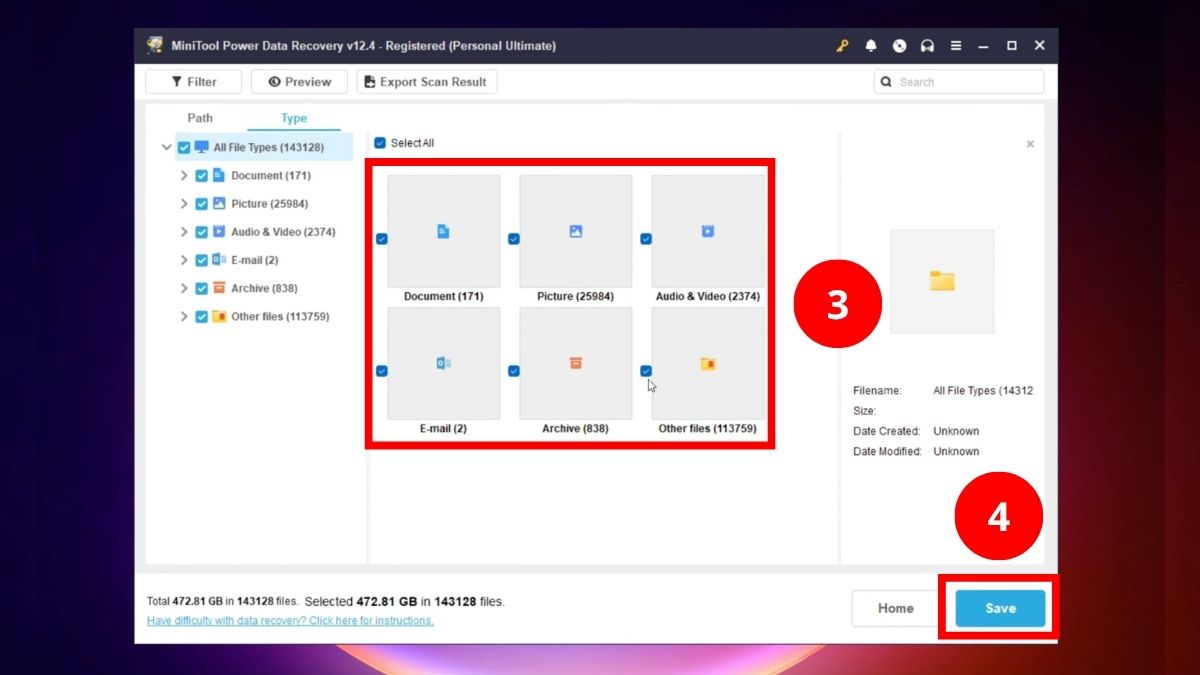Select the "Archive (838)" tree label
Viewport: 1200px width, 675px height.
264,288
